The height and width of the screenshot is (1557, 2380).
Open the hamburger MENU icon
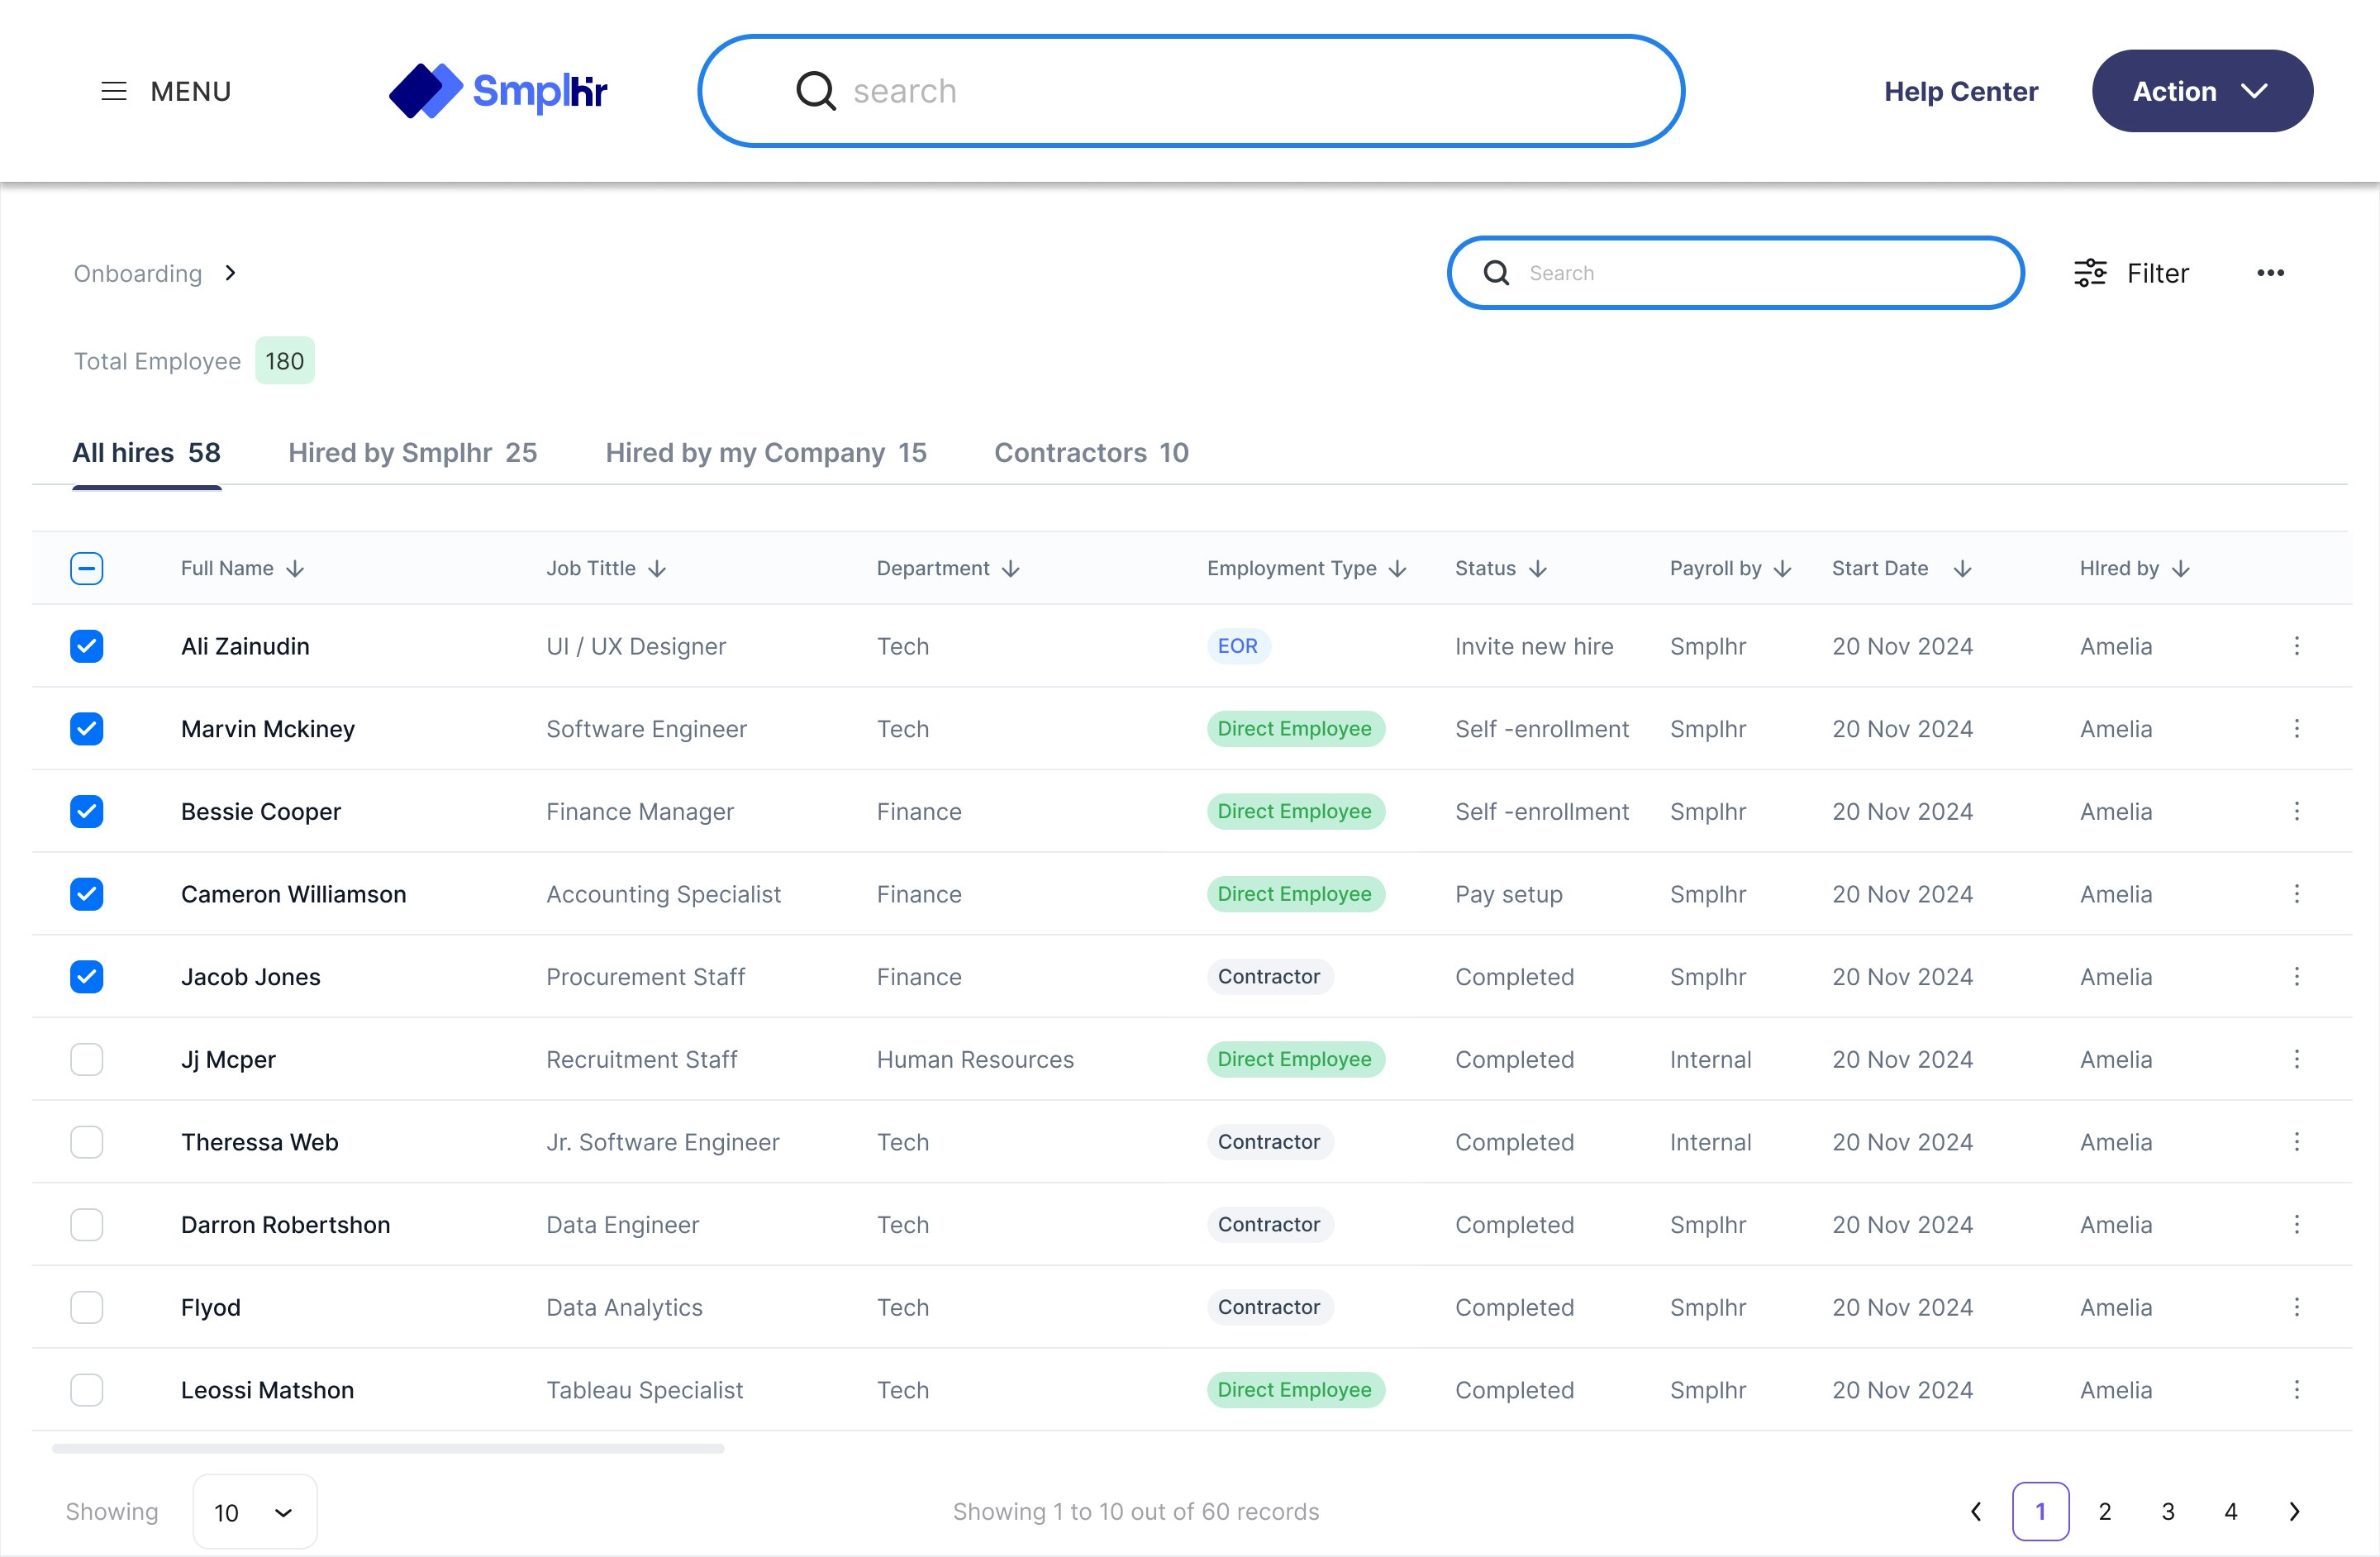tap(114, 91)
